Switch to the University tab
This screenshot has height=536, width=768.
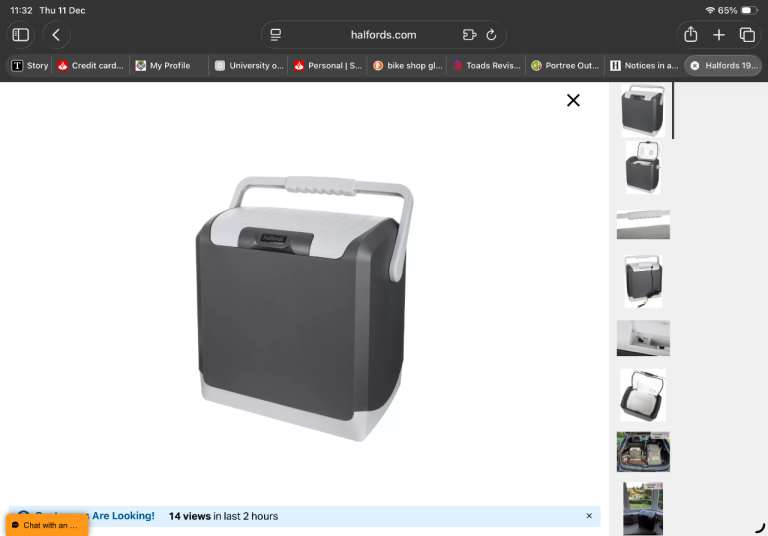pyautogui.click(x=249, y=66)
